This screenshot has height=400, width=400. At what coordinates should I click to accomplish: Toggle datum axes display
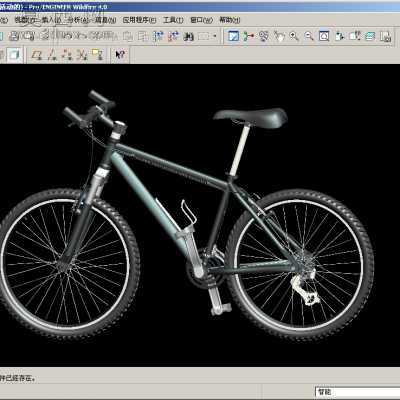coord(52,55)
